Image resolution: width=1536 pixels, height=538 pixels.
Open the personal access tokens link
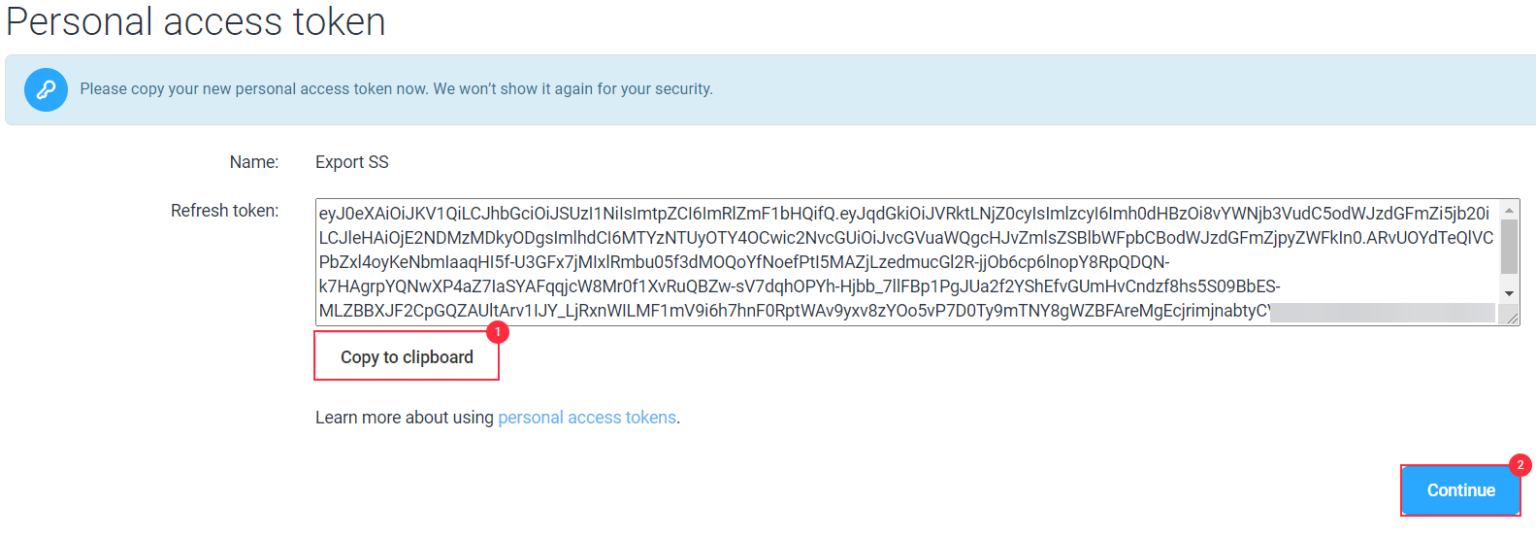(587, 417)
